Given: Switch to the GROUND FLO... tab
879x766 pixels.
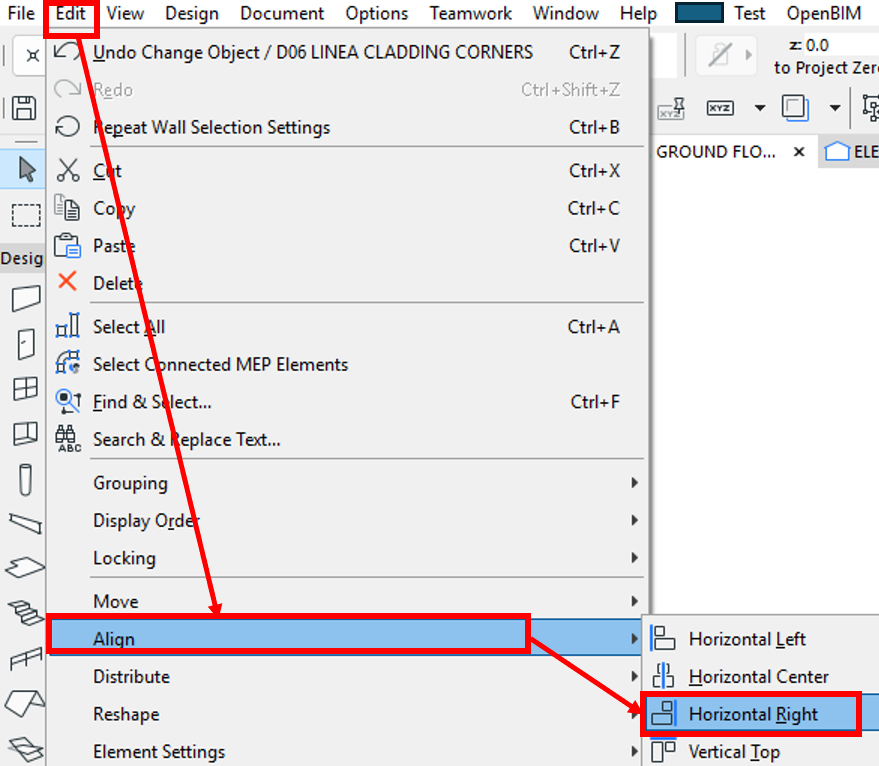Looking at the screenshot, I should (716, 151).
